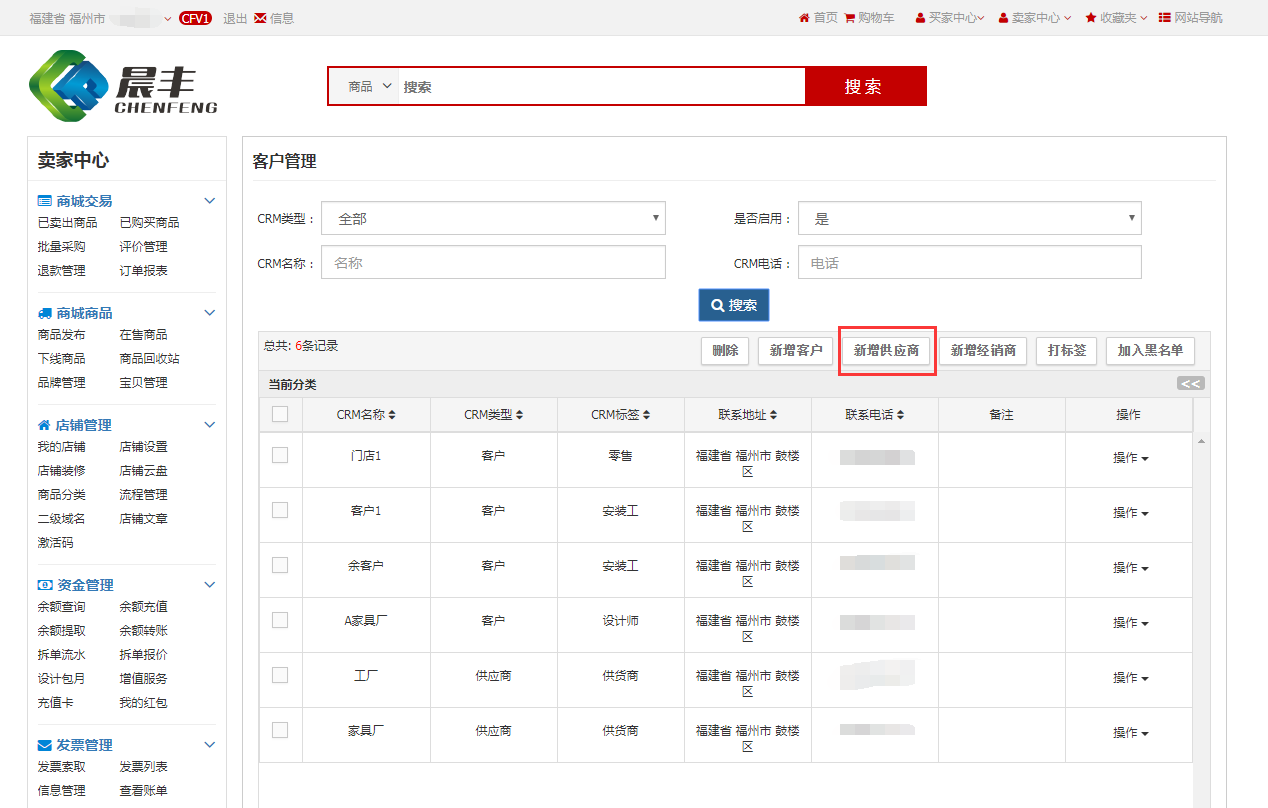Image resolution: width=1268 pixels, height=808 pixels.
Task: Open 店铺设置 in the sidebar menu
Action: coord(143,447)
